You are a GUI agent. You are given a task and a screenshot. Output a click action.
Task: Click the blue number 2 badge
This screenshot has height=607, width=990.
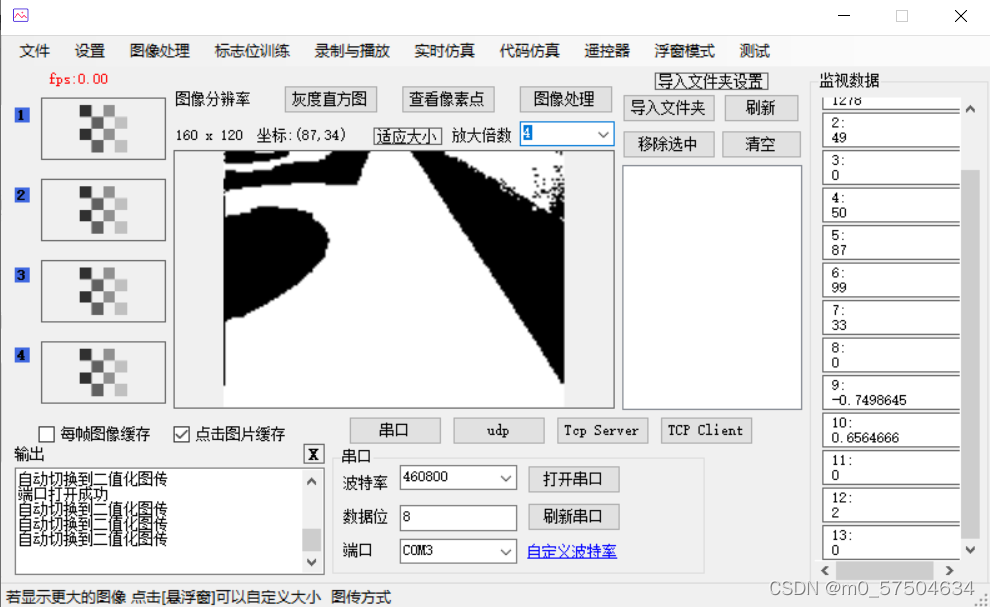click(x=22, y=195)
